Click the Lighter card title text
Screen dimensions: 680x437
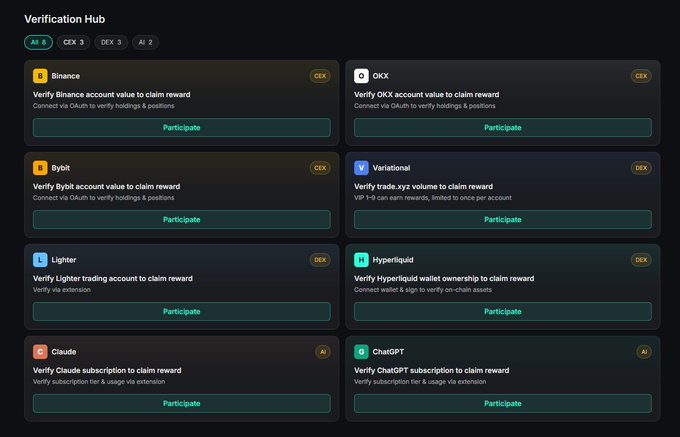[x=64, y=260]
